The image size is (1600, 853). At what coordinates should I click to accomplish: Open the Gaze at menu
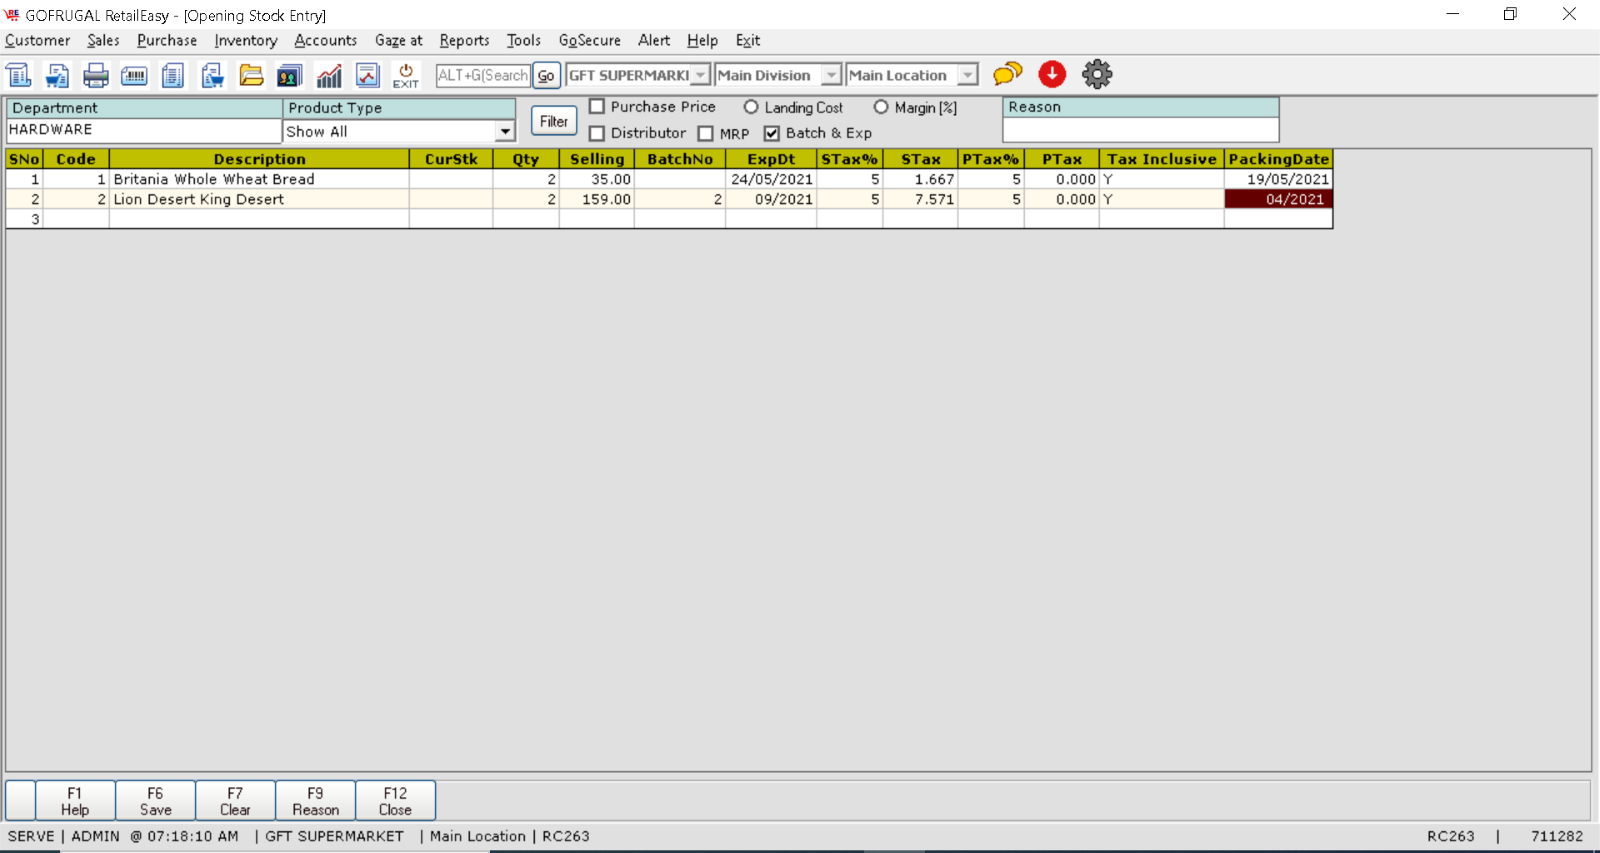coord(399,41)
